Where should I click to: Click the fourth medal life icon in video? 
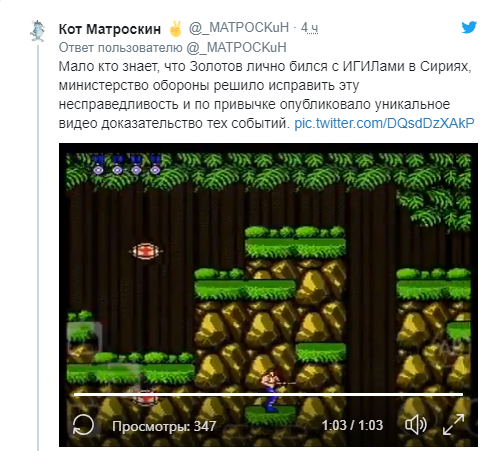point(155,165)
